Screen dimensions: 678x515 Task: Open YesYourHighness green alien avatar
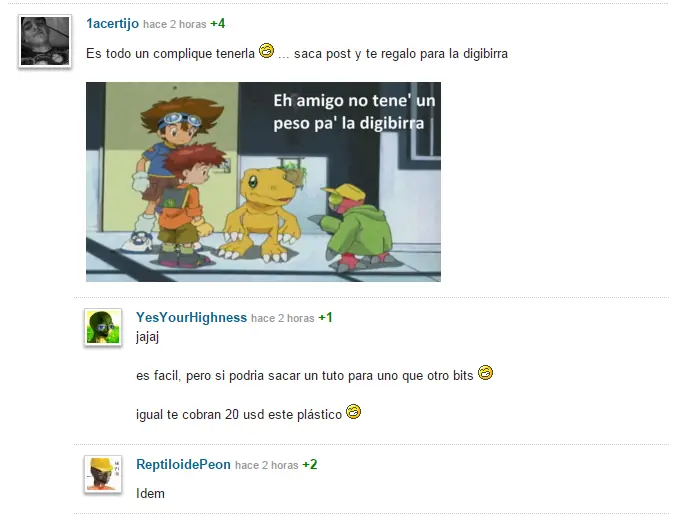(103, 327)
